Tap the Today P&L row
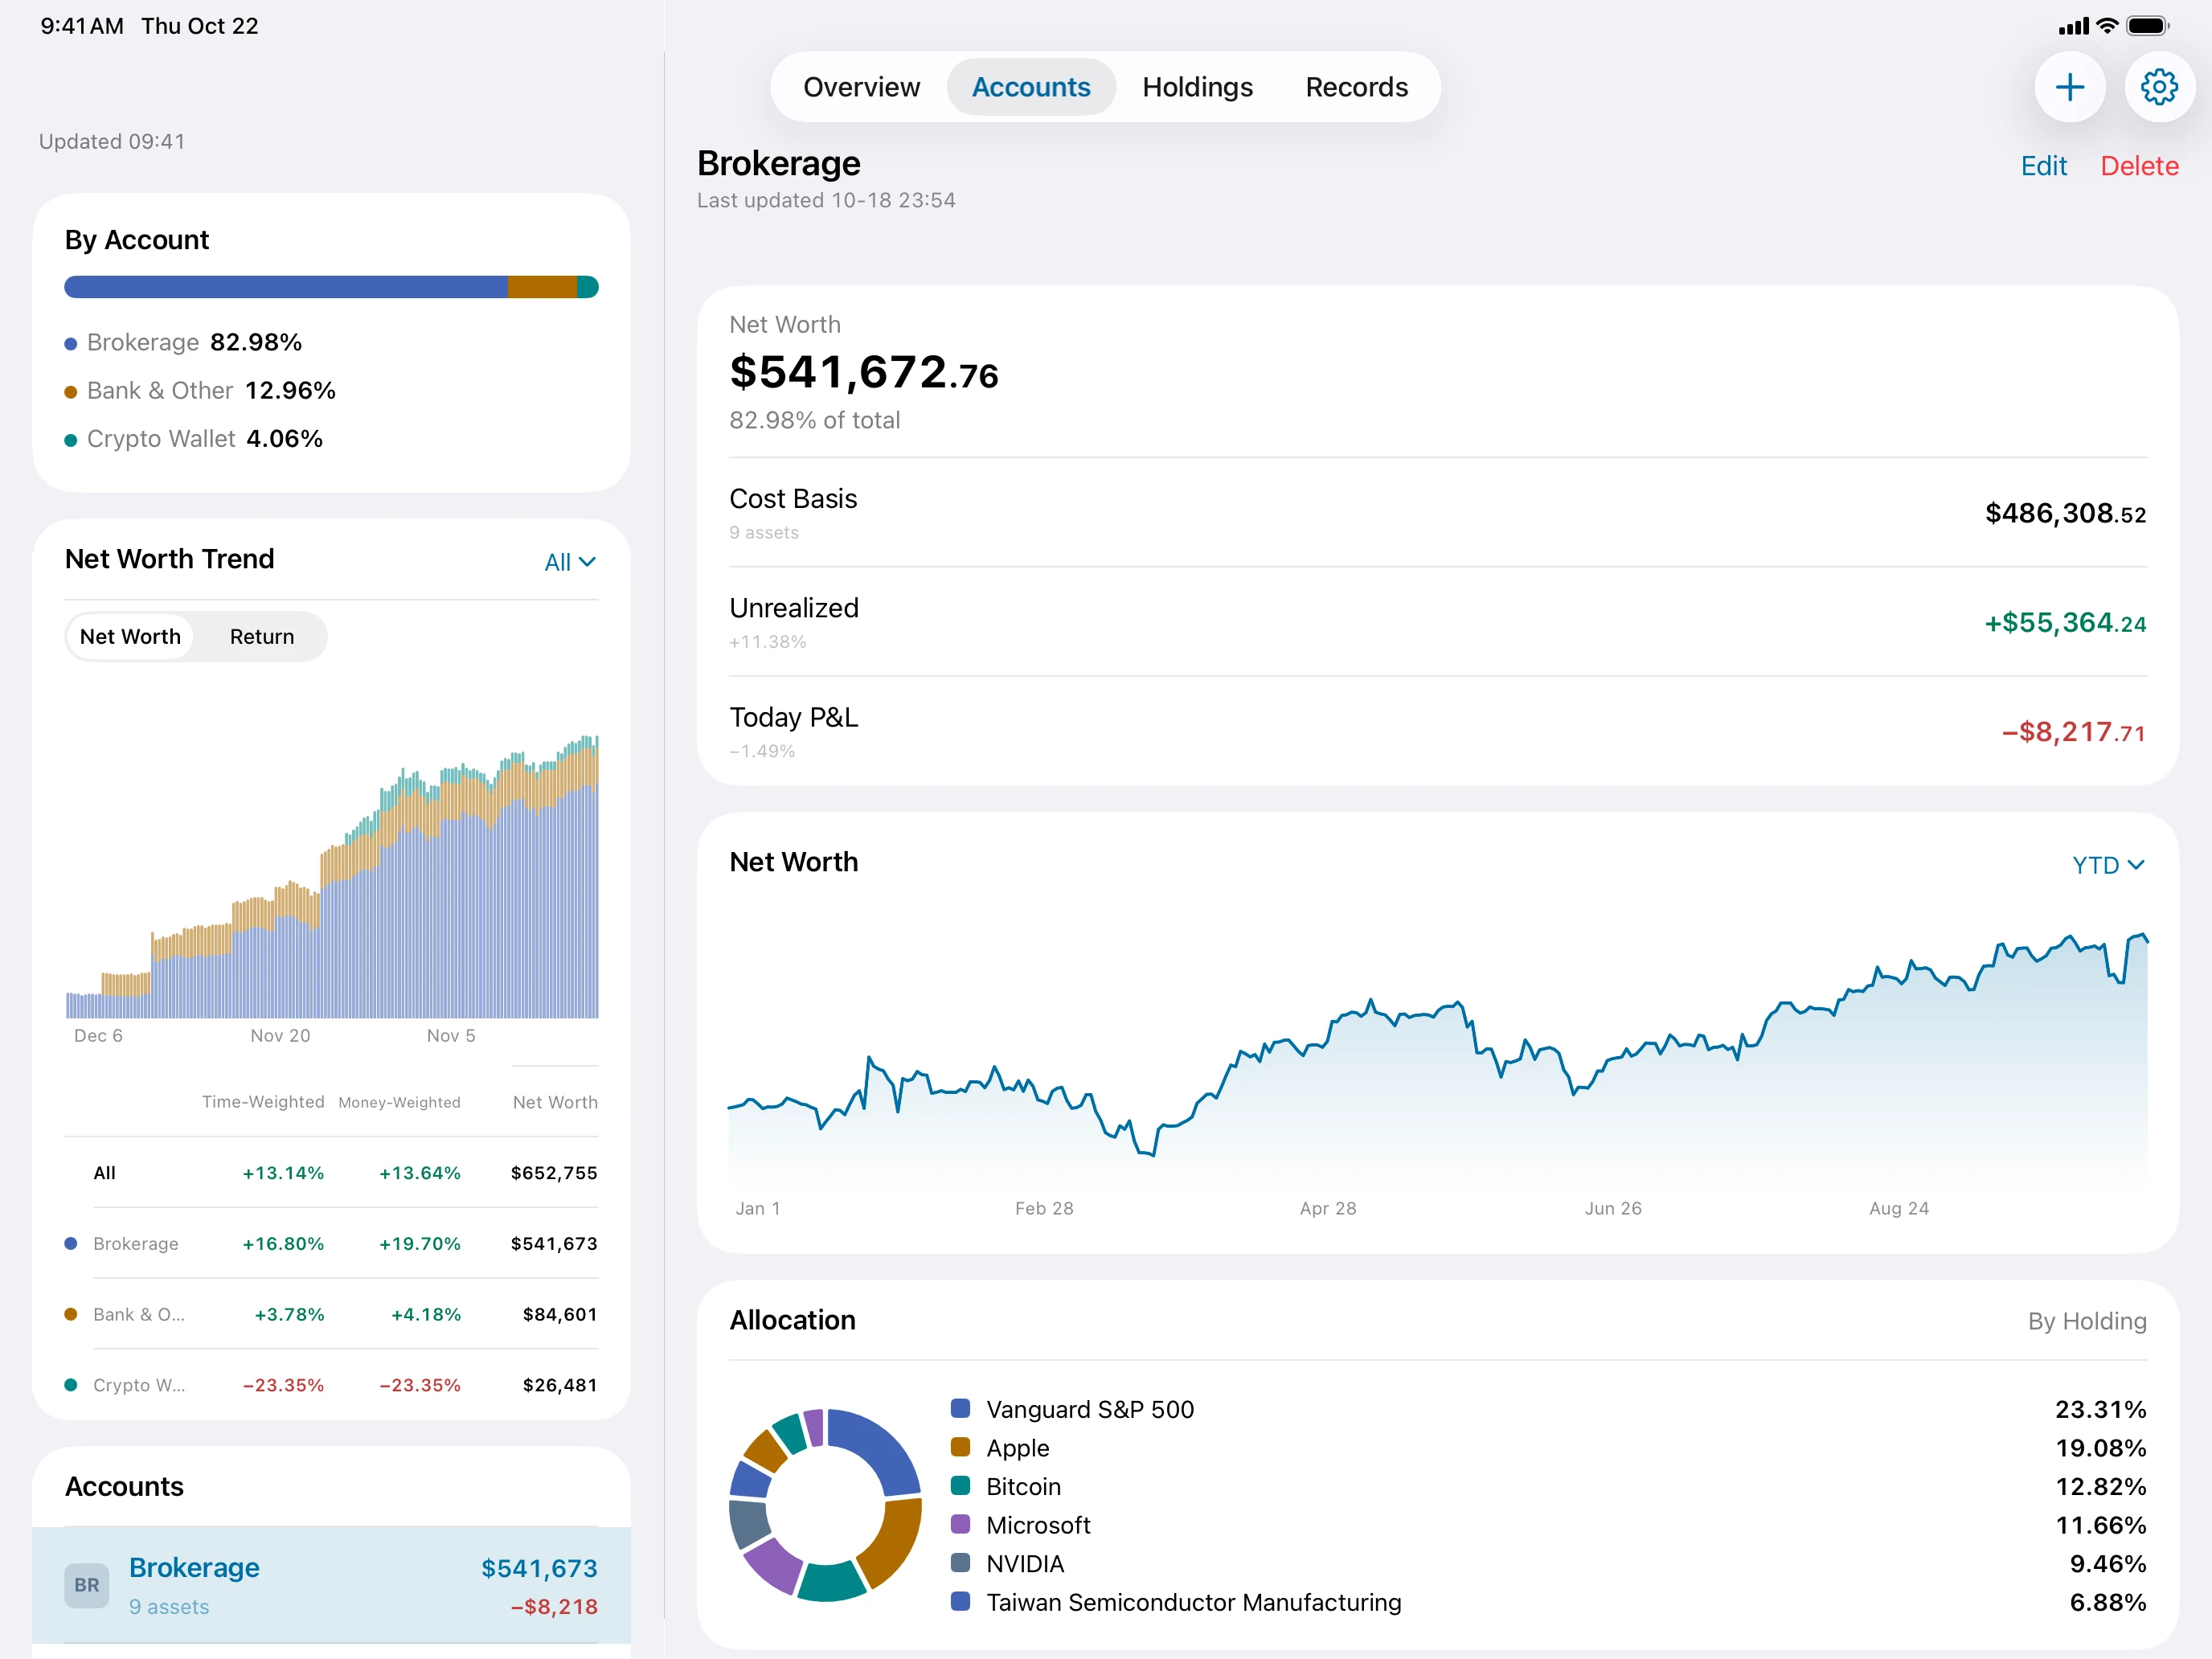 point(1437,731)
